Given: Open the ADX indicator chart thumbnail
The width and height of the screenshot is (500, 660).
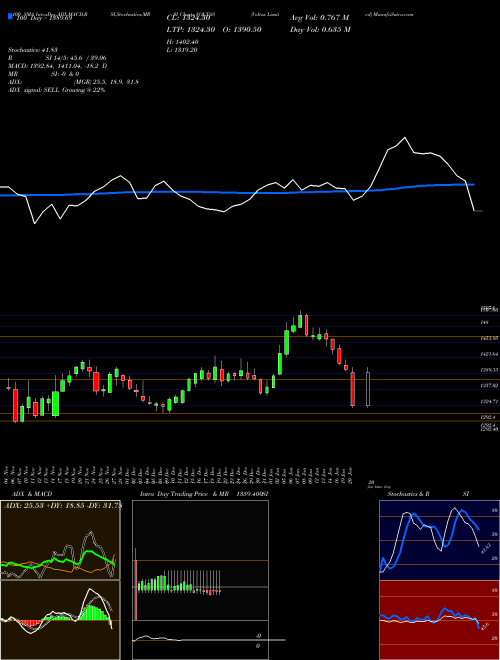Looking at the screenshot, I should click(60, 540).
